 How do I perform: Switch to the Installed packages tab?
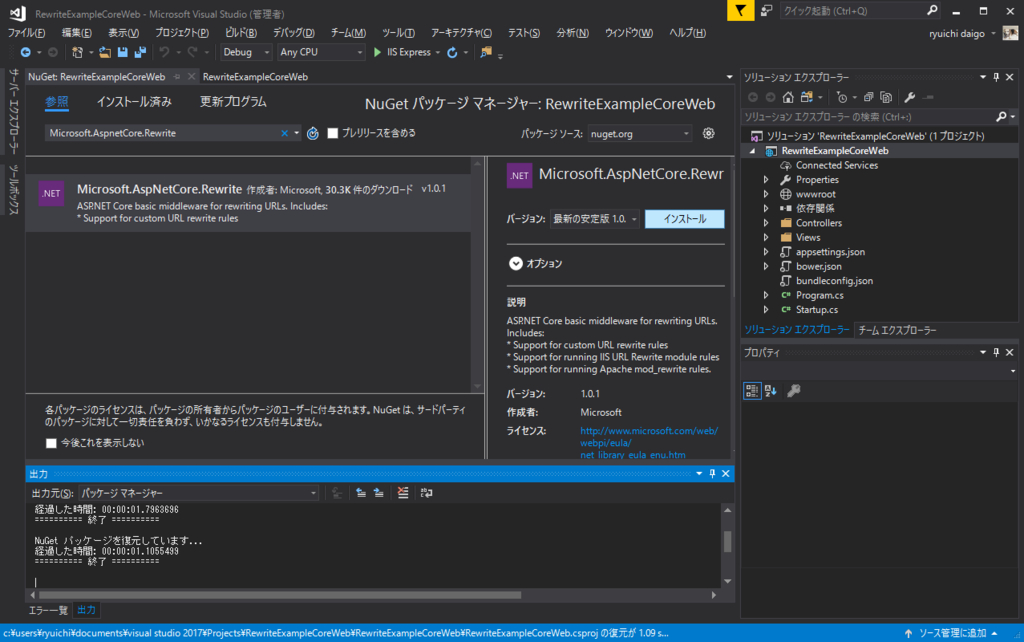coord(134,102)
